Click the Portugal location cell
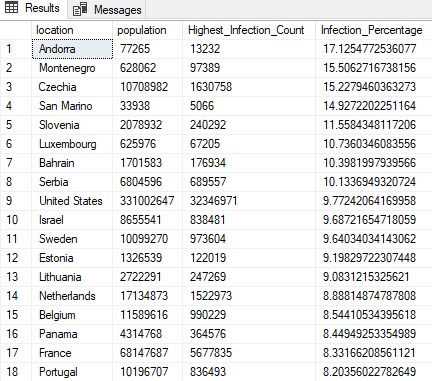Image resolution: width=432 pixels, height=381 pixels. coord(72,372)
